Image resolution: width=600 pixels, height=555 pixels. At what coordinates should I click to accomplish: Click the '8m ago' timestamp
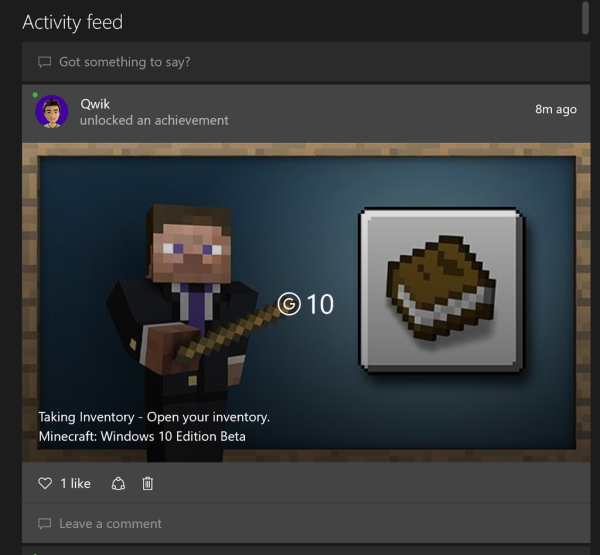point(556,109)
